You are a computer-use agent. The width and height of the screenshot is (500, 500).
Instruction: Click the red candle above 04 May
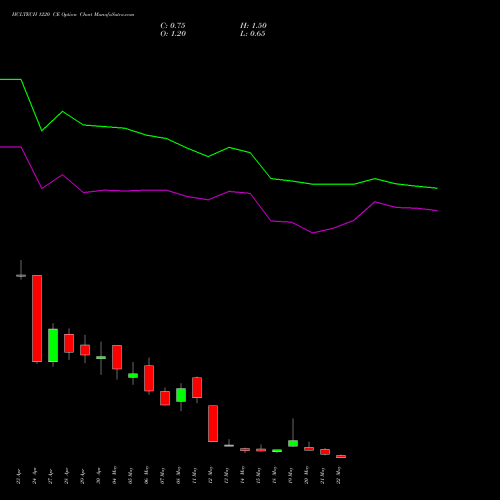117,357
